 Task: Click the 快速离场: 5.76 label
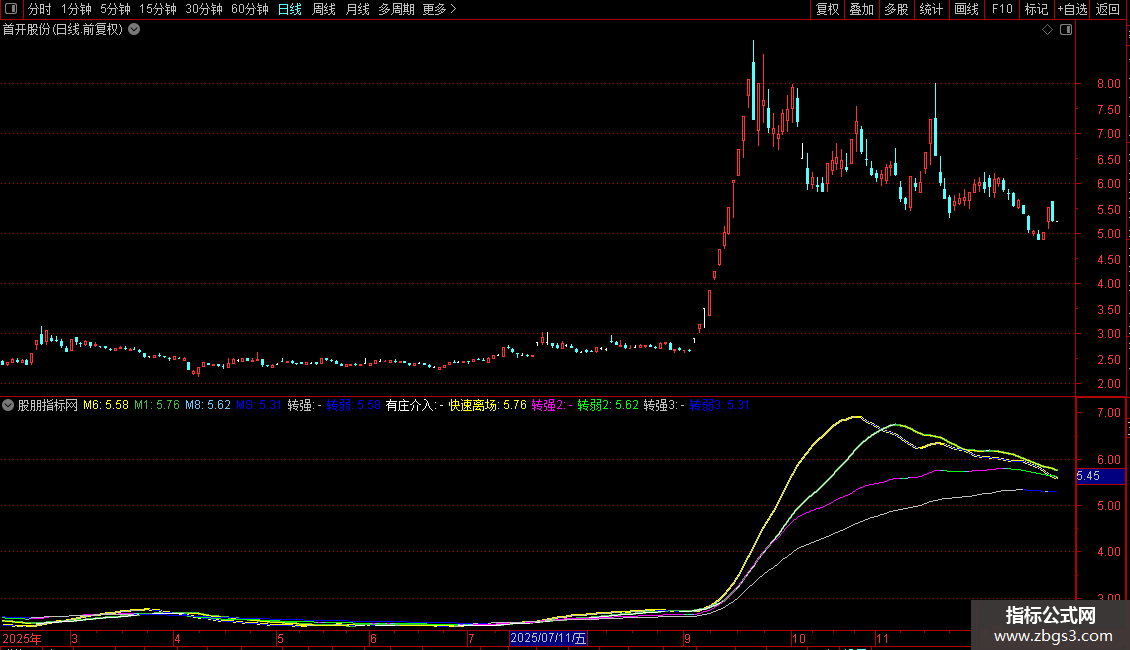(x=488, y=405)
